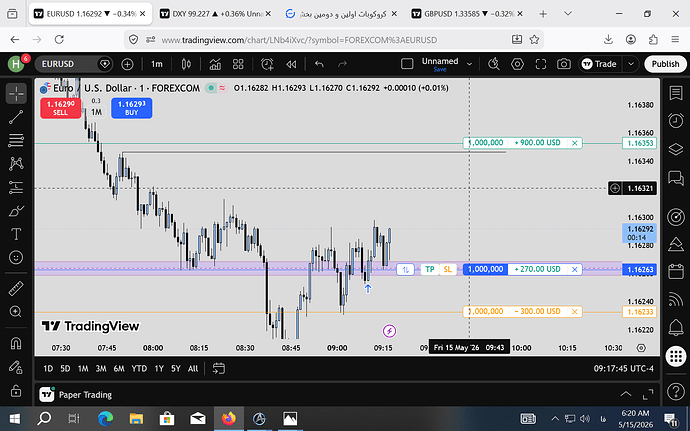
Task: Click the blue BUY 1.16293 button
Action: click(132, 108)
